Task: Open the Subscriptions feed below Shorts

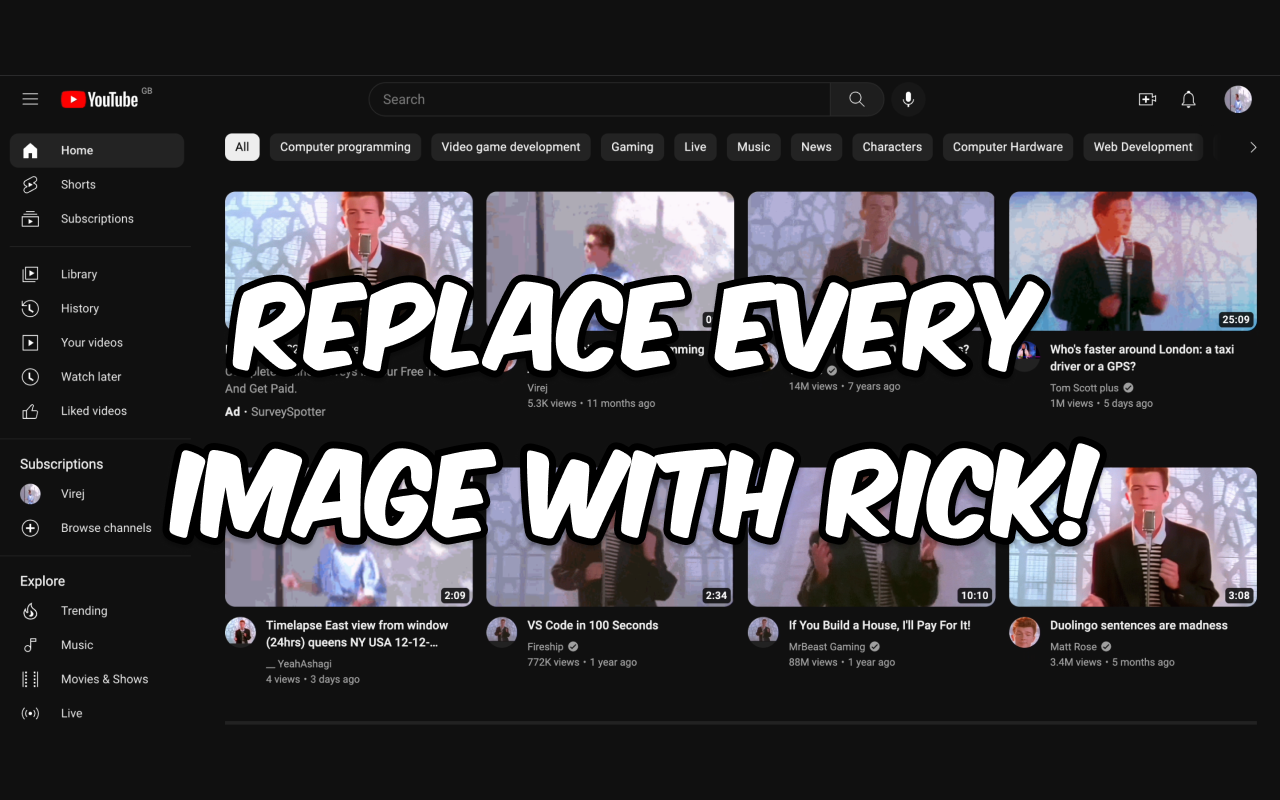Action: [x=97, y=218]
